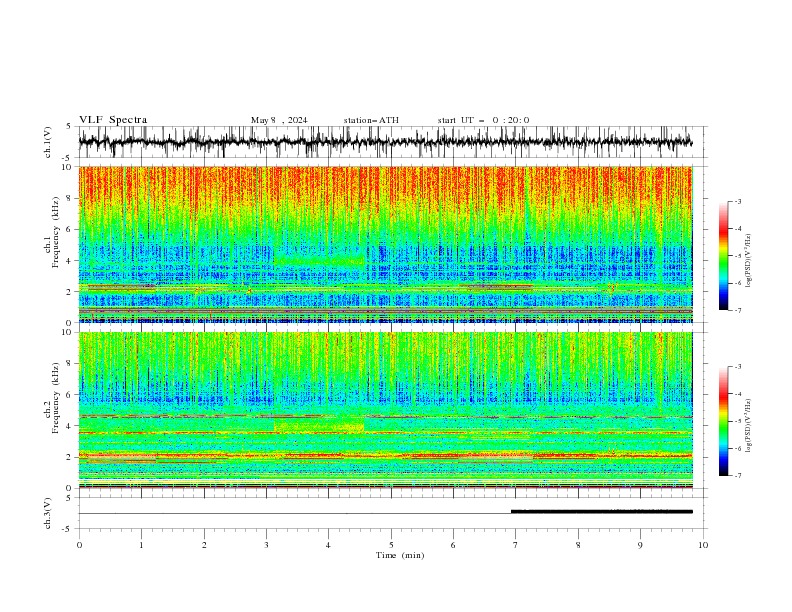Click the time axis tick label "3"

click(x=266, y=545)
